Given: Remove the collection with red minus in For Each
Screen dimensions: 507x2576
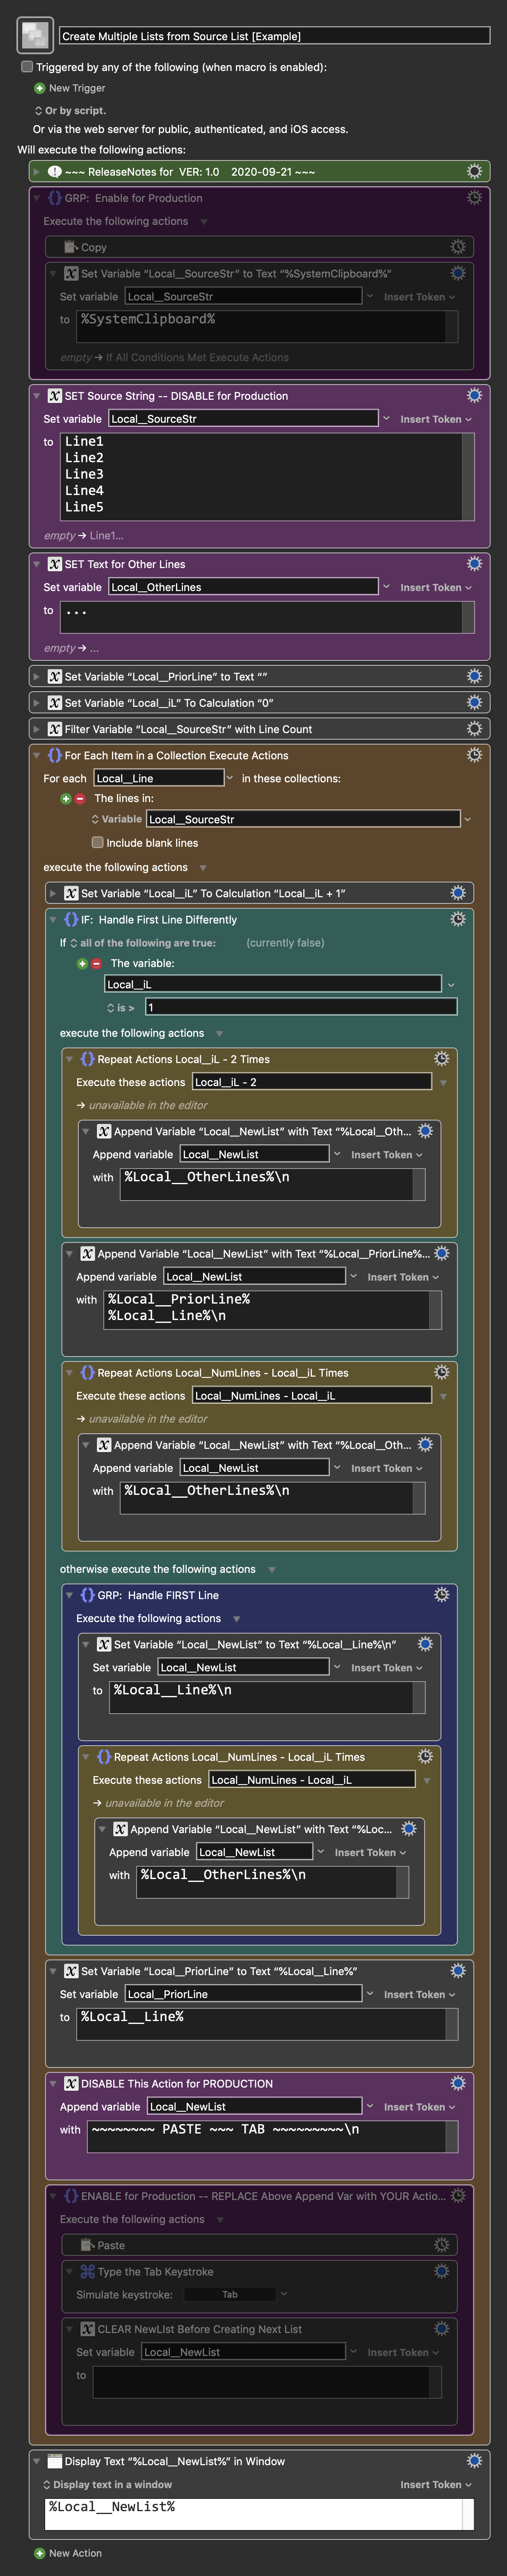Looking at the screenshot, I should pos(80,799).
